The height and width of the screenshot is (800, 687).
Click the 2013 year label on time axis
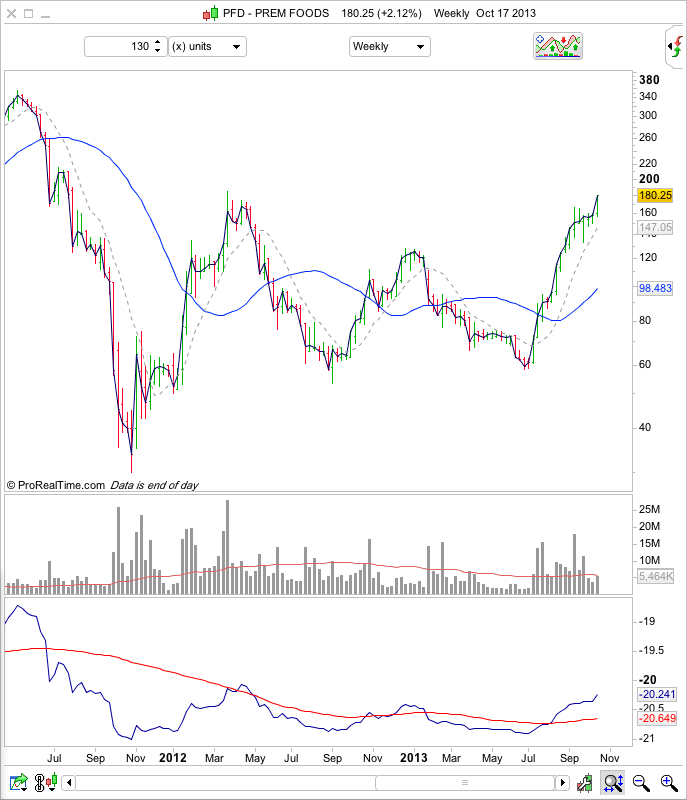414,758
